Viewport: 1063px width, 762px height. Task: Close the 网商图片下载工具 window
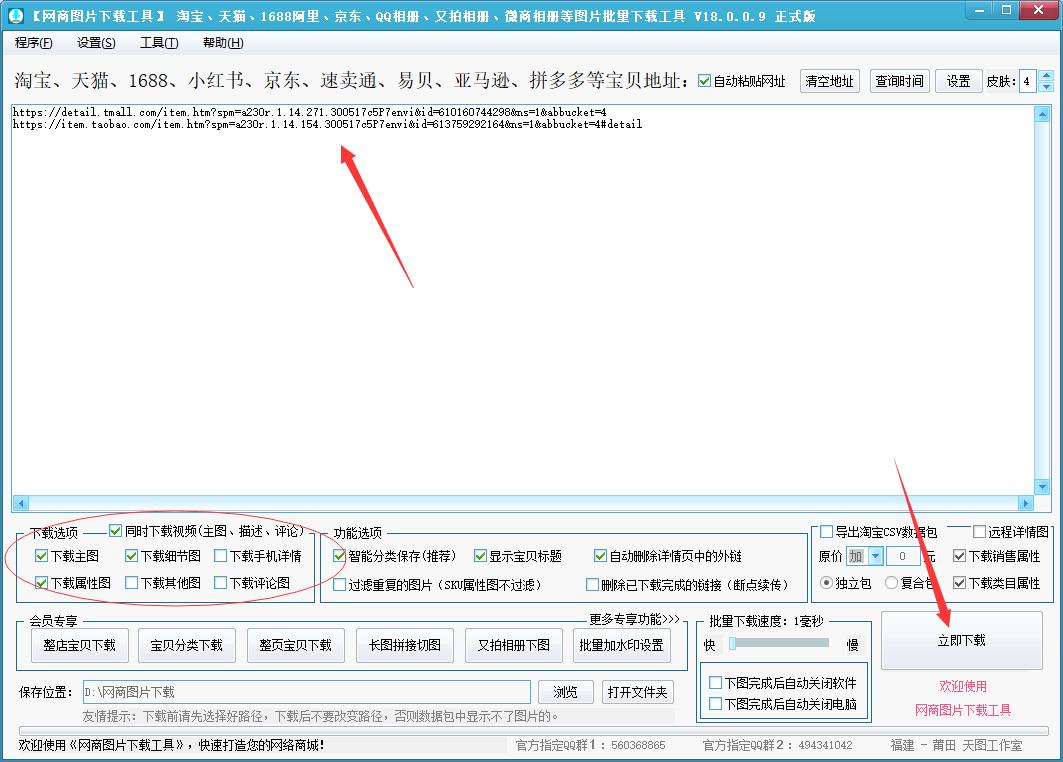pos(1038,10)
